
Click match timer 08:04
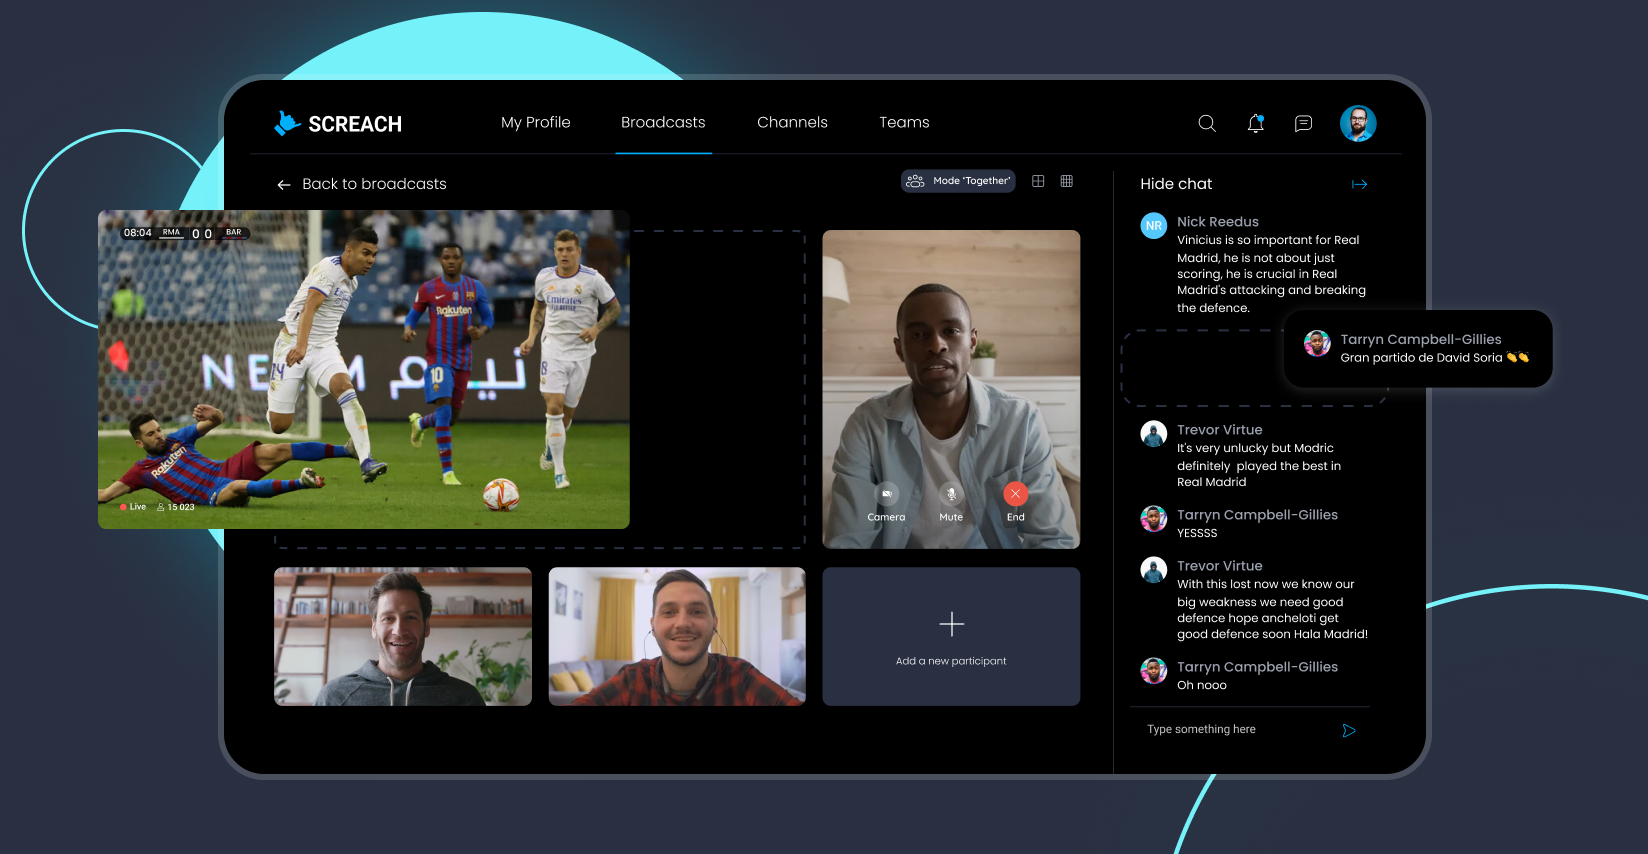[x=138, y=233]
